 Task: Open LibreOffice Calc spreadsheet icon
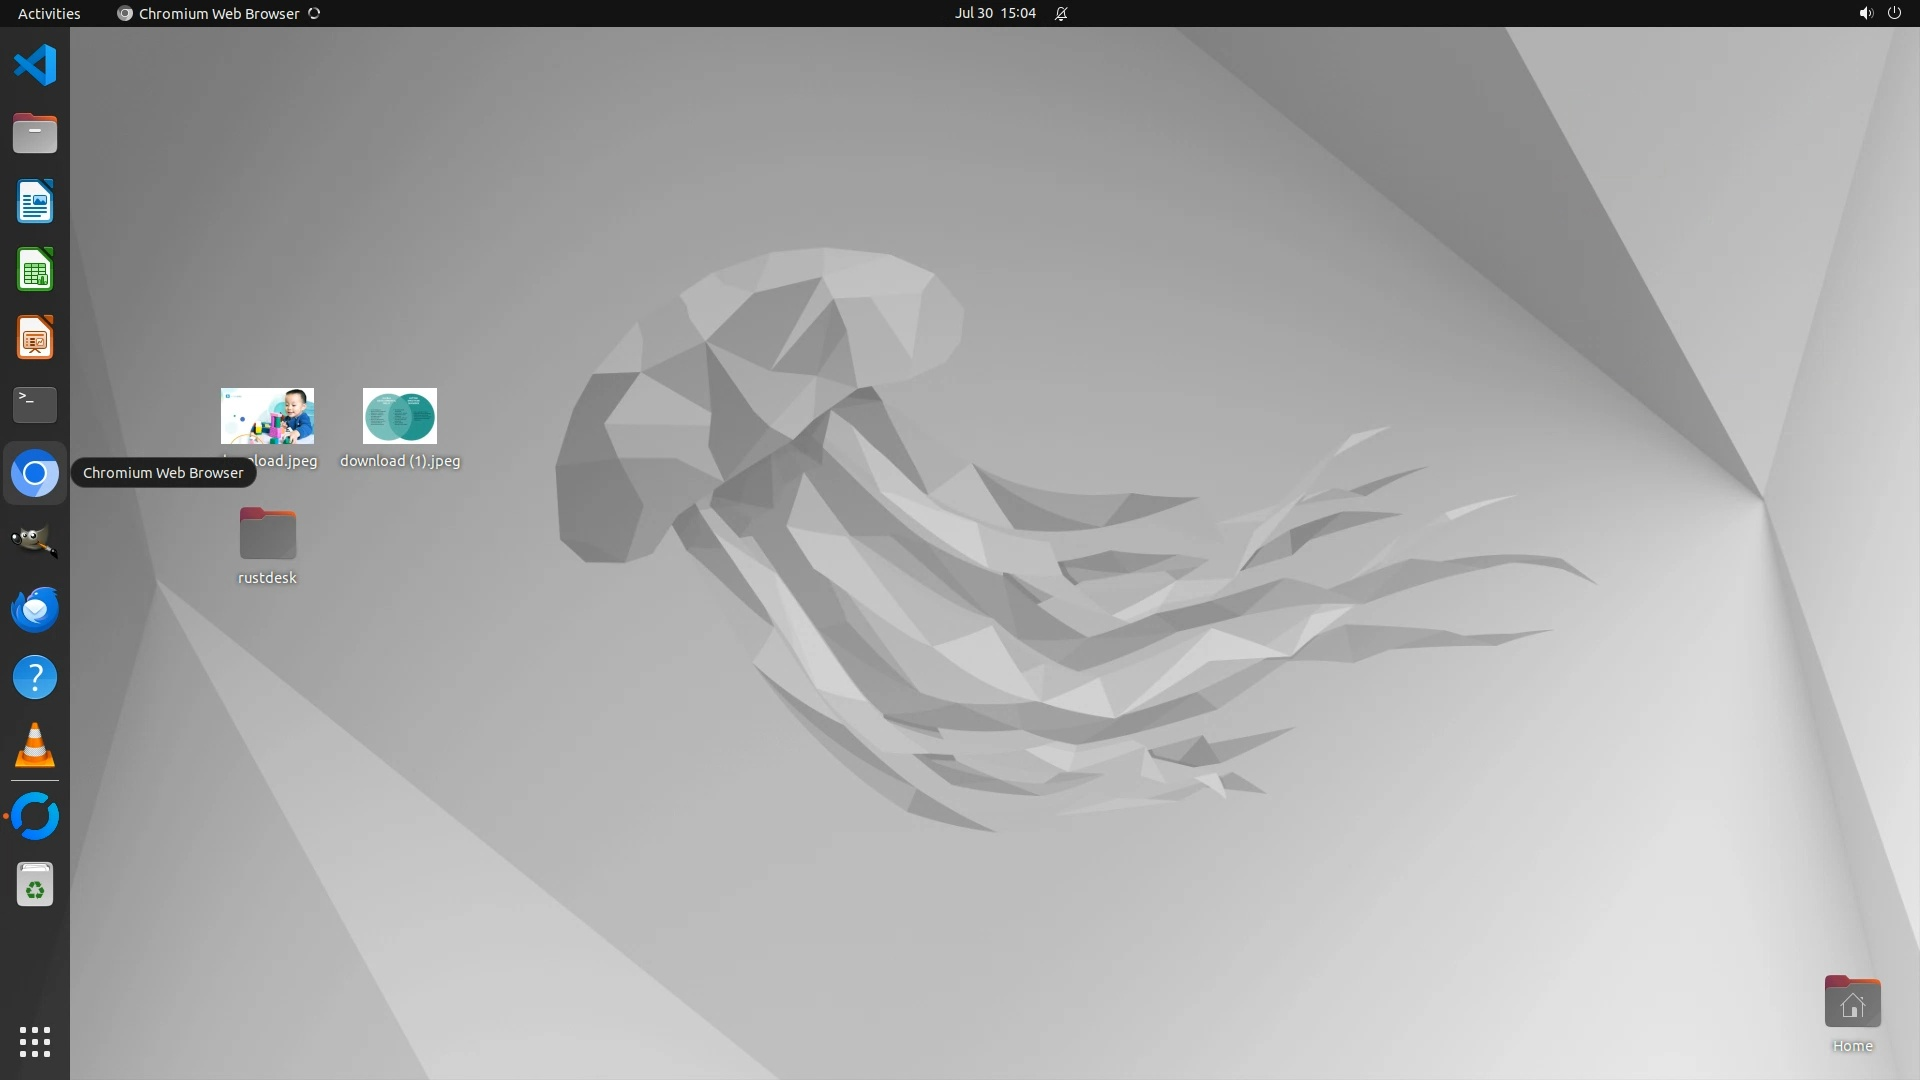point(35,270)
